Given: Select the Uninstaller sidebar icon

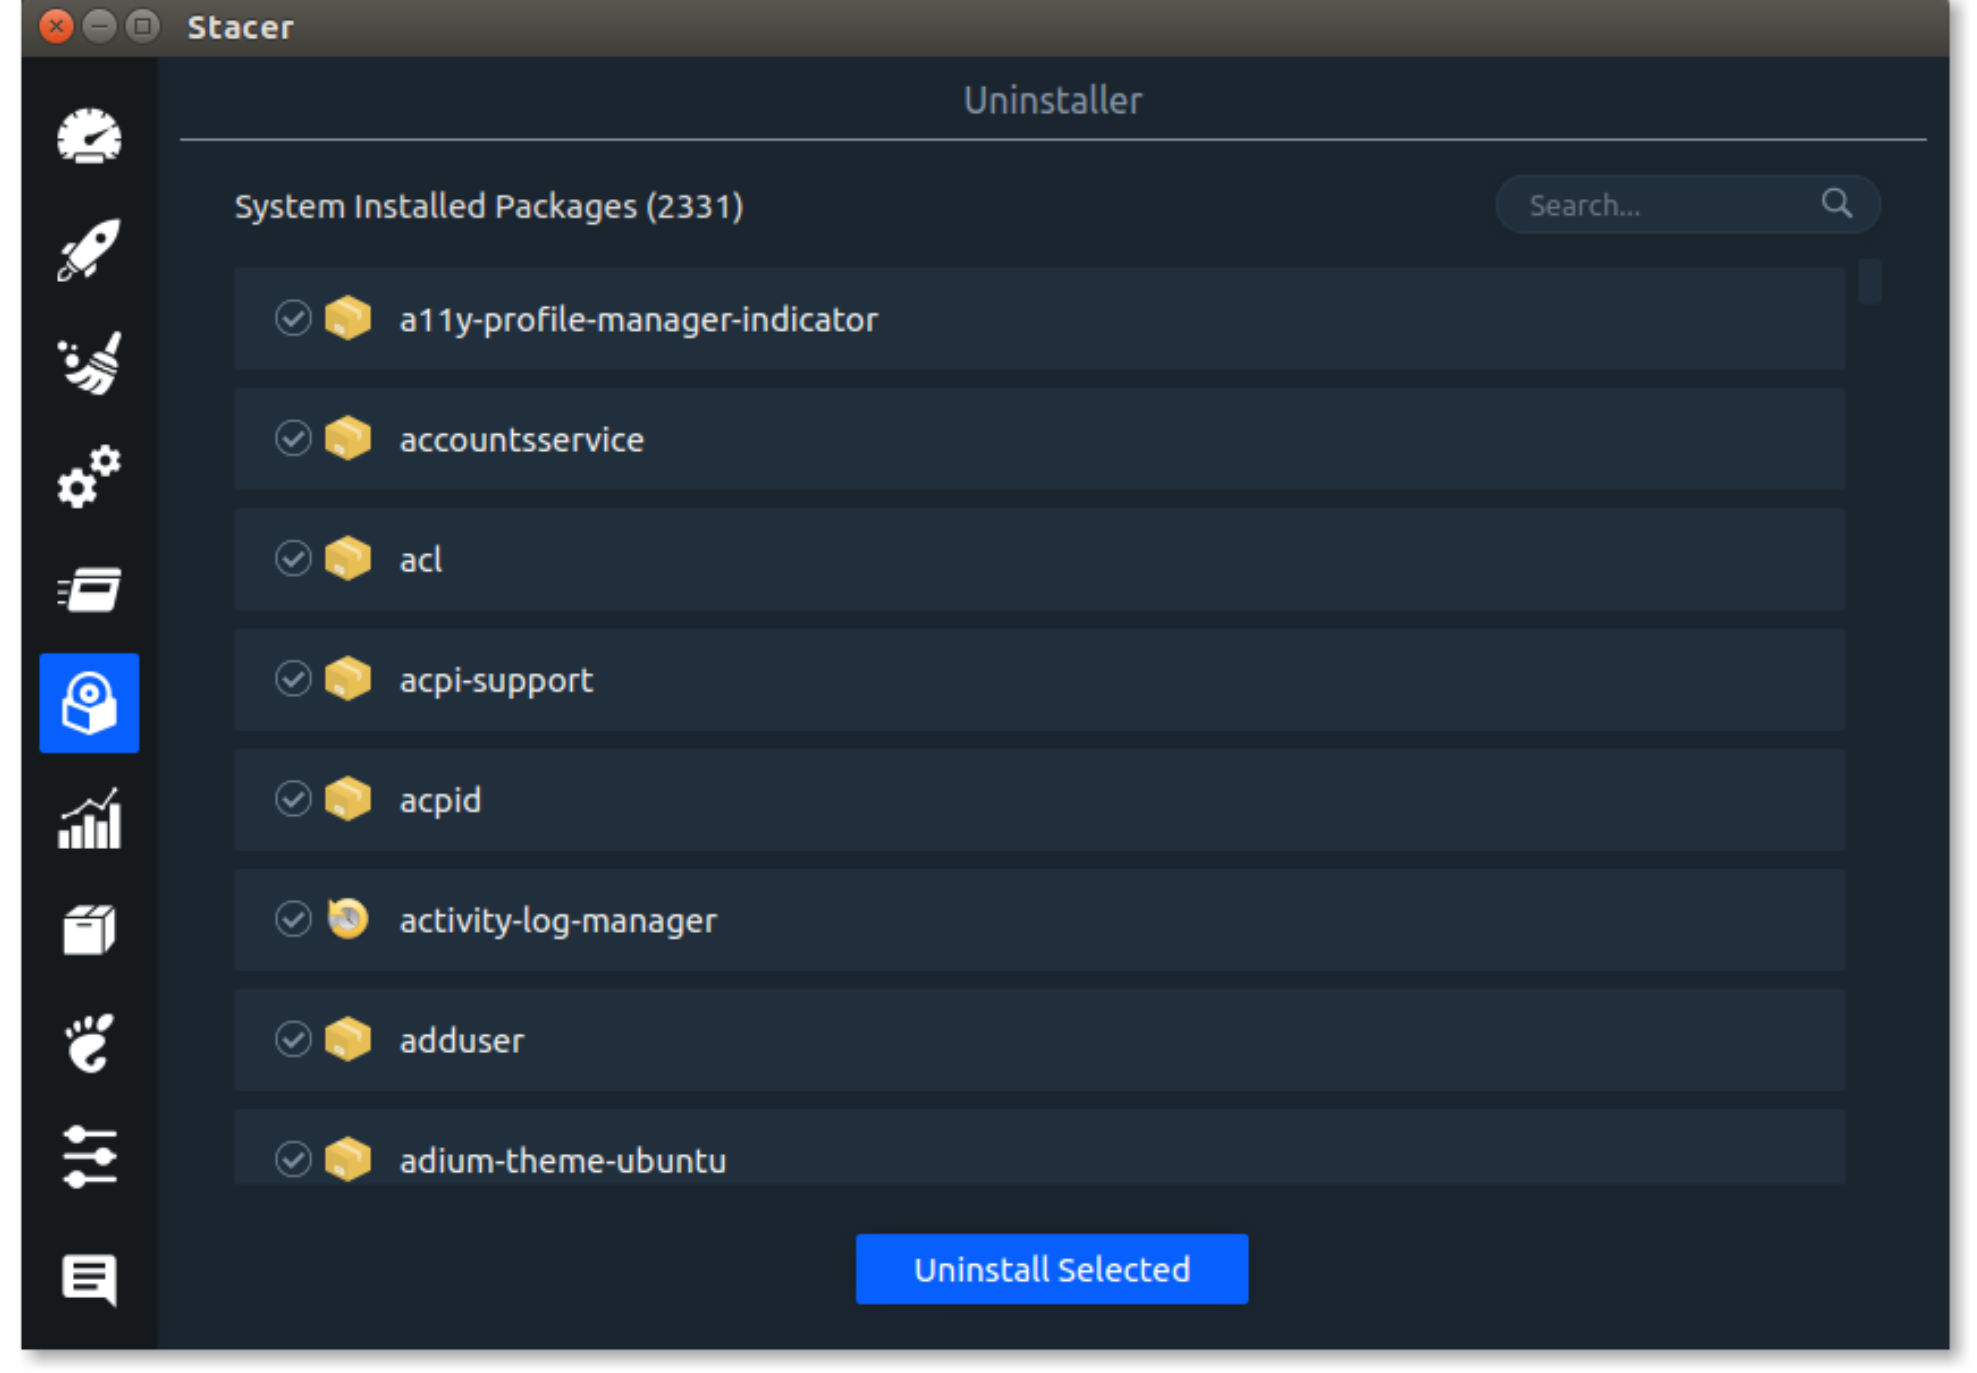Looking at the screenshot, I should pos(89,703).
